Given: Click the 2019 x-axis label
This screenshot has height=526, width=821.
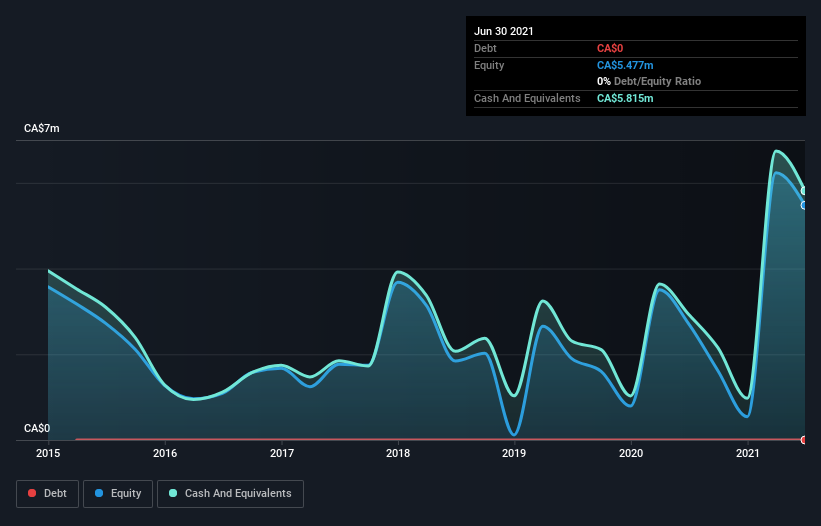Looking at the screenshot, I should [x=514, y=453].
